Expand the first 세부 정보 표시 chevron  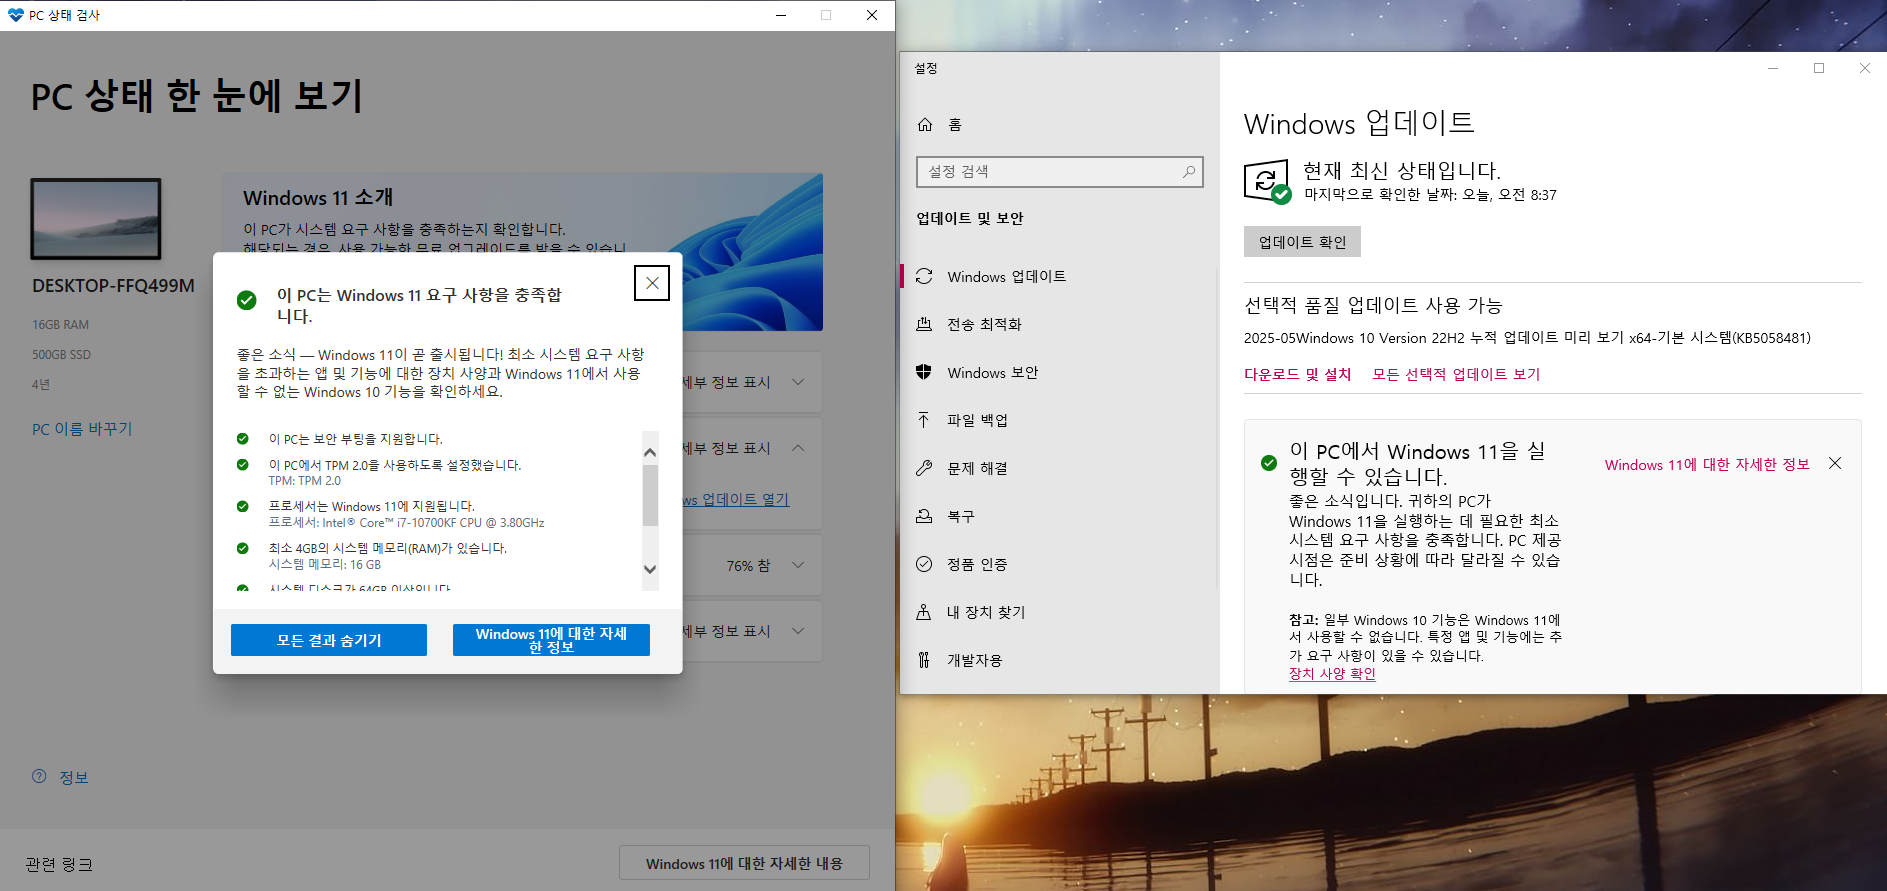[798, 382]
